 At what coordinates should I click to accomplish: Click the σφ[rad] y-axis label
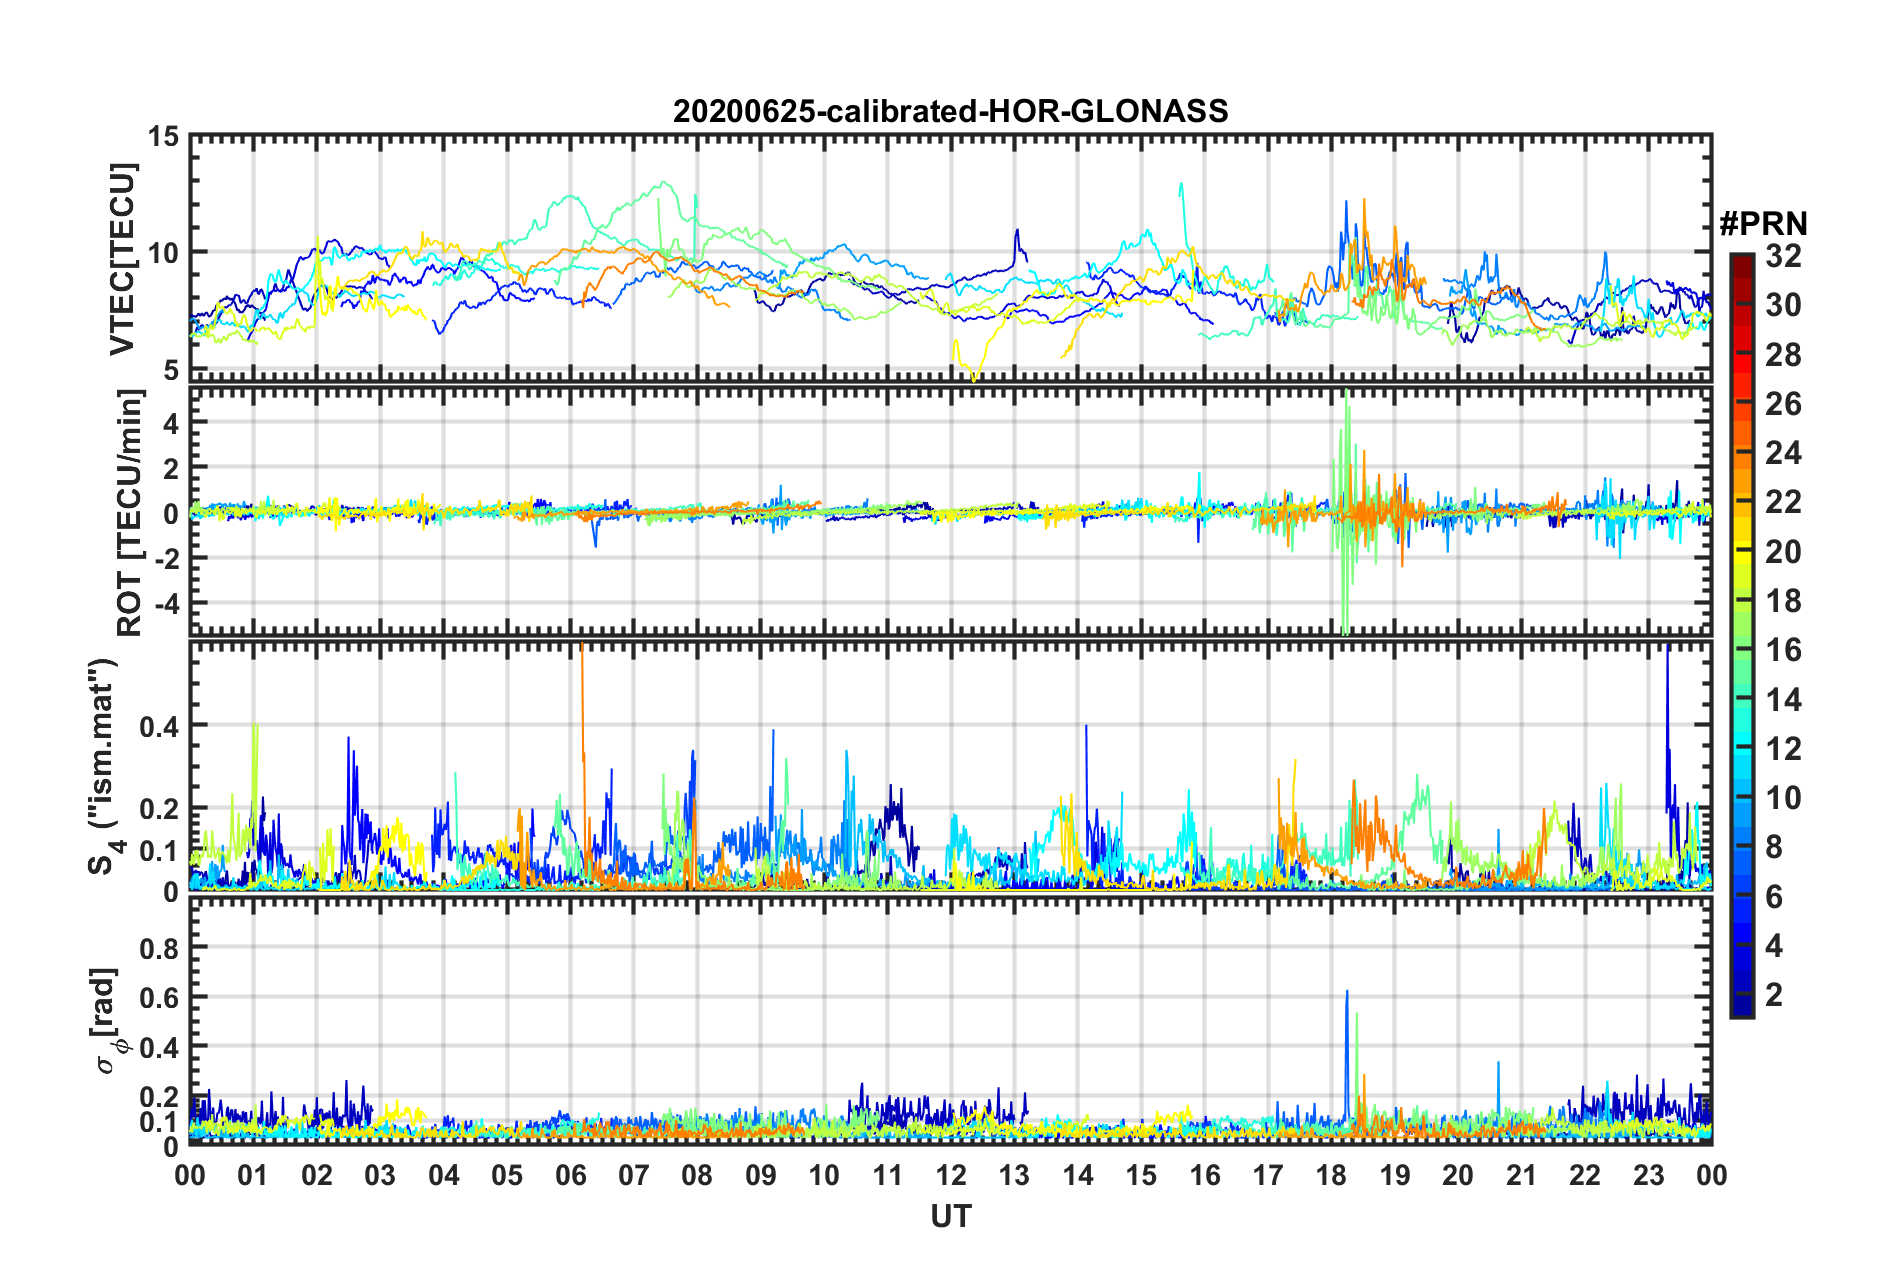[x=104, y=1020]
